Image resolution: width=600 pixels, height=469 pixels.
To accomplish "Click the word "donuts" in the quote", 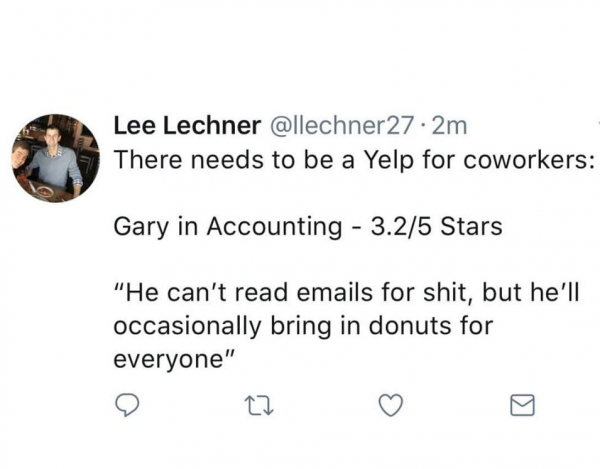I will 407,327.
